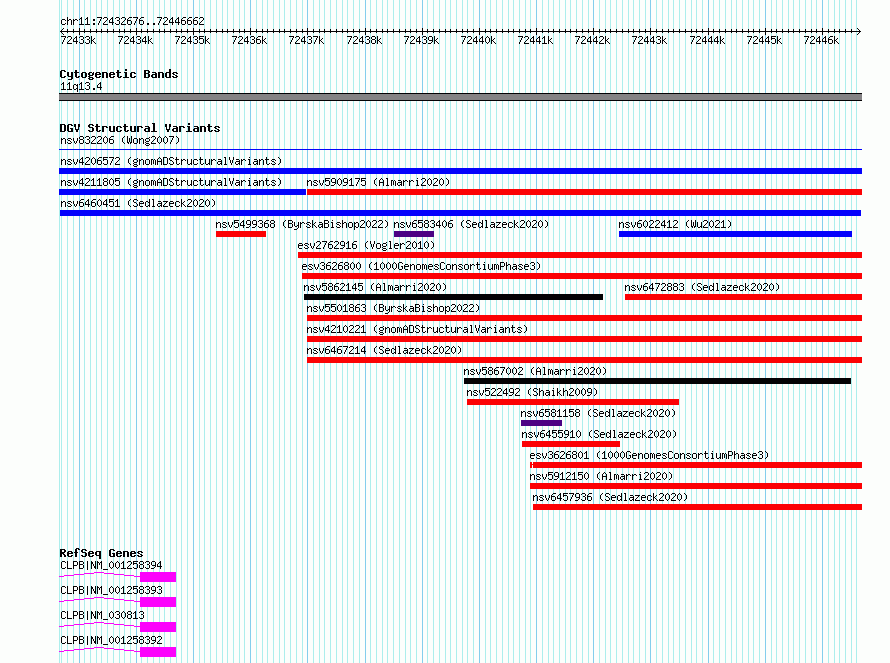Open nsv6472883 (Sedlazeck2020) label
Screen dimensions: 890x663
(x=702, y=287)
